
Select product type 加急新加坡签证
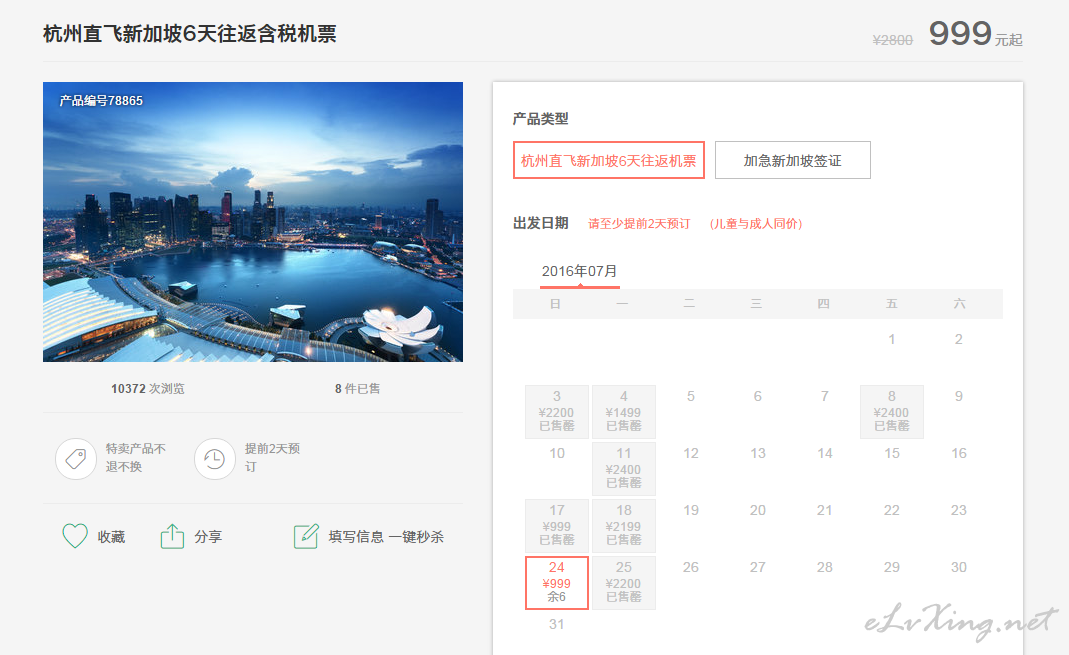(x=792, y=160)
